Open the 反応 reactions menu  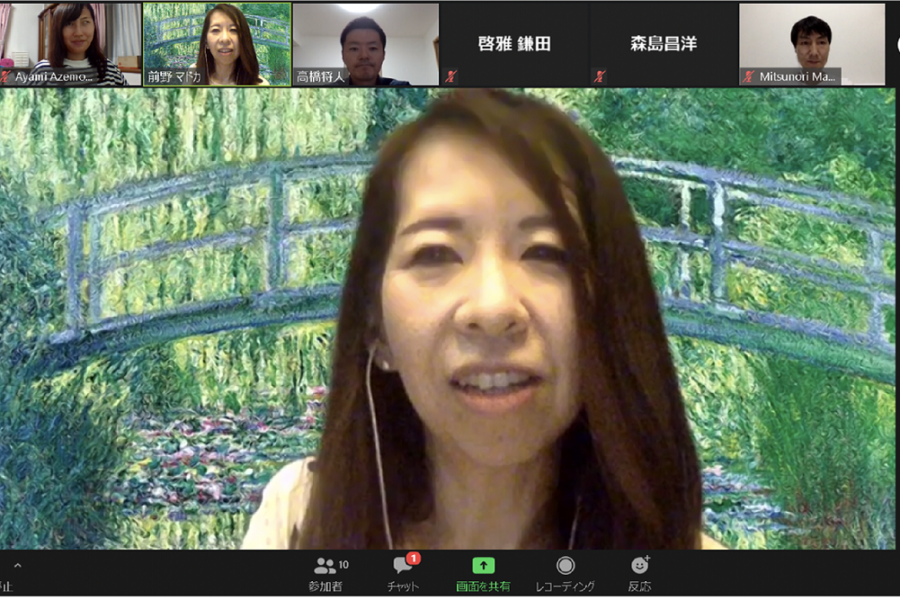(x=639, y=574)
